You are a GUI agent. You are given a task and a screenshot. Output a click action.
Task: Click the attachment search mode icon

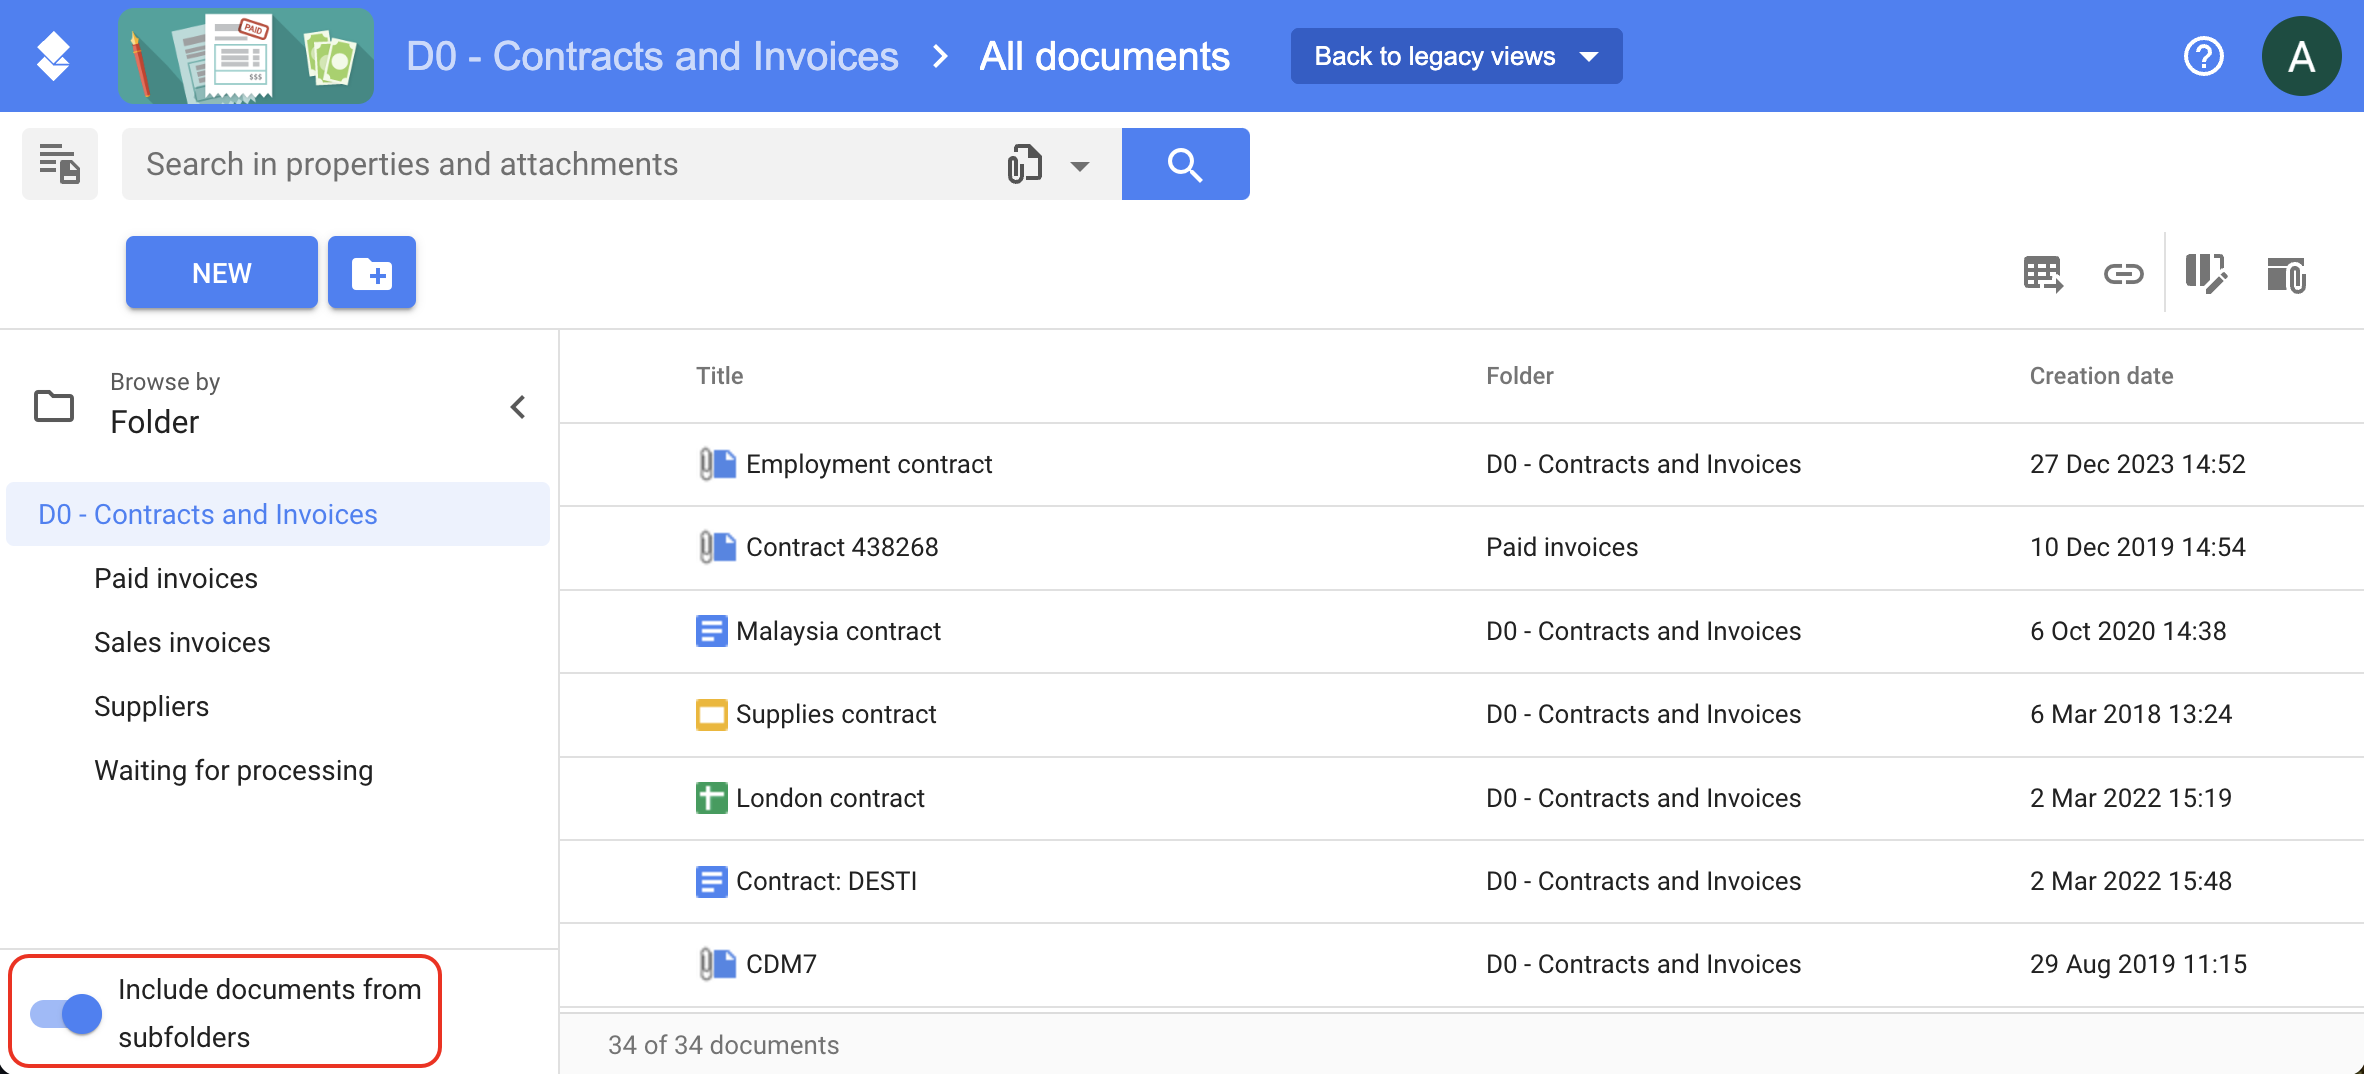[1025, 164]
